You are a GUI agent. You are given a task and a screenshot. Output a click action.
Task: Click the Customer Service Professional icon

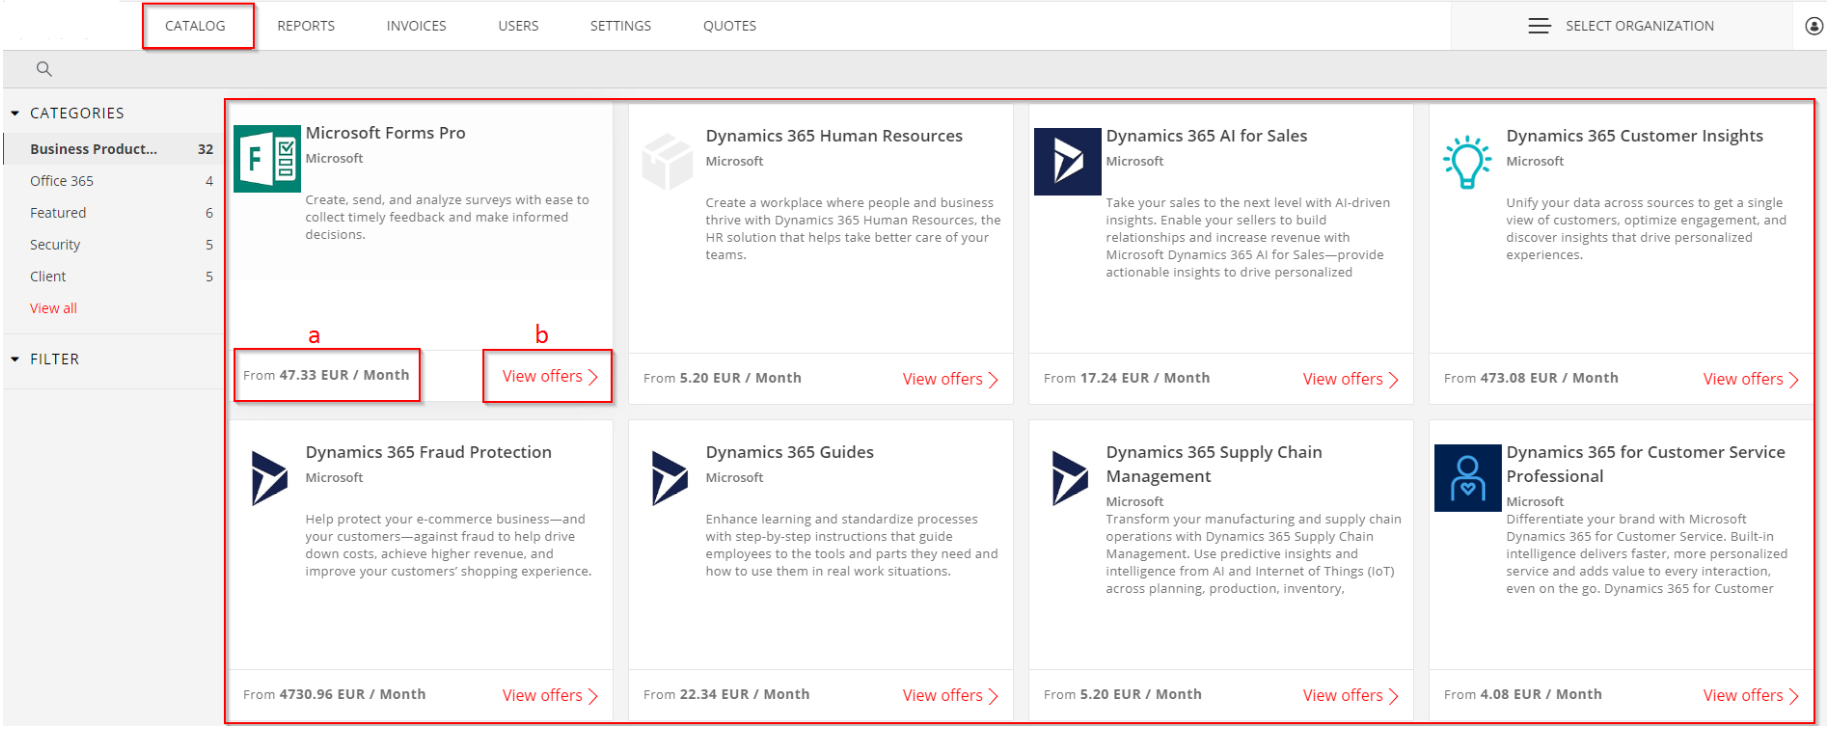1468,478
